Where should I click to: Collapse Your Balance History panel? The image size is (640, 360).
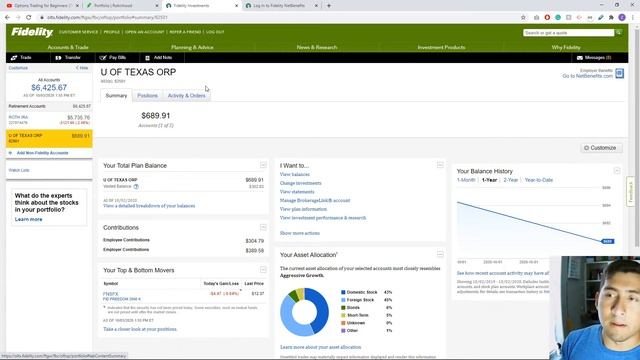(x=617, y=171)
